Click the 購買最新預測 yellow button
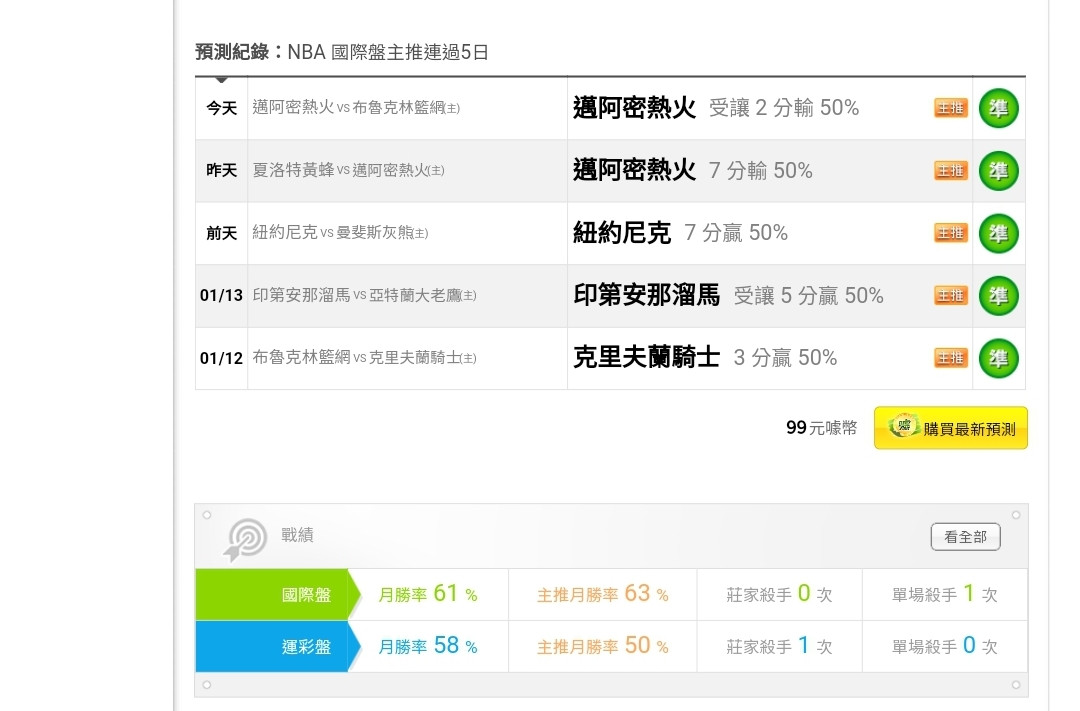This screenshot has height=711, width=1080. (951, 428)
